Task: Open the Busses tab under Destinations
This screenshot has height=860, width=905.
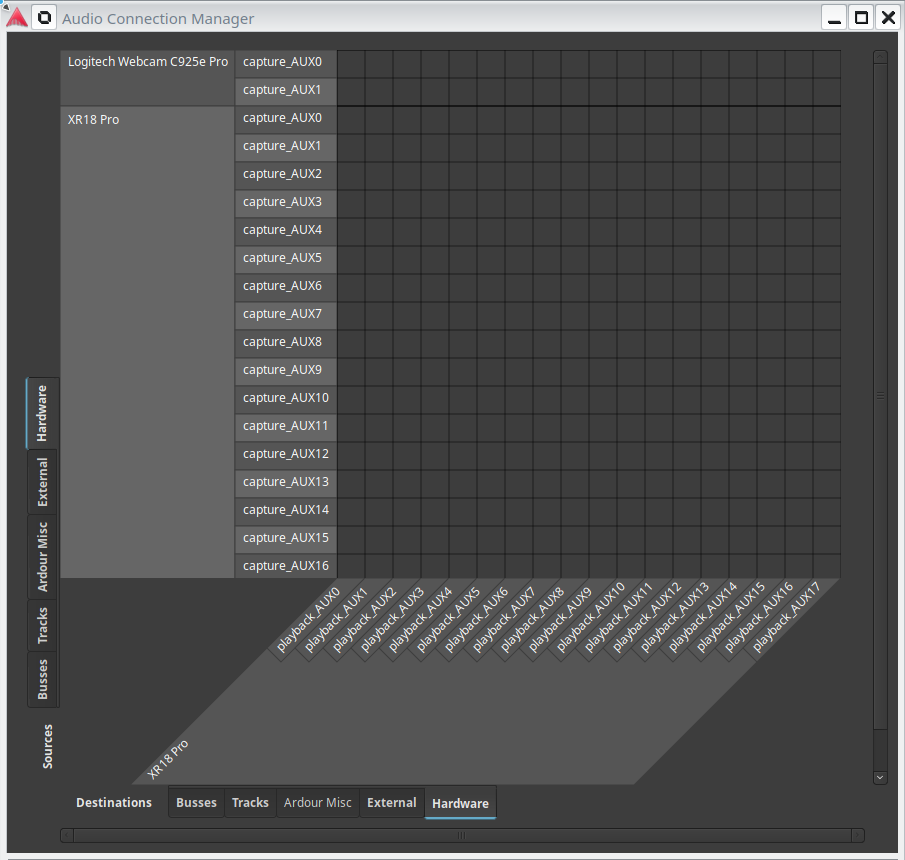Action: pos(196,803)
